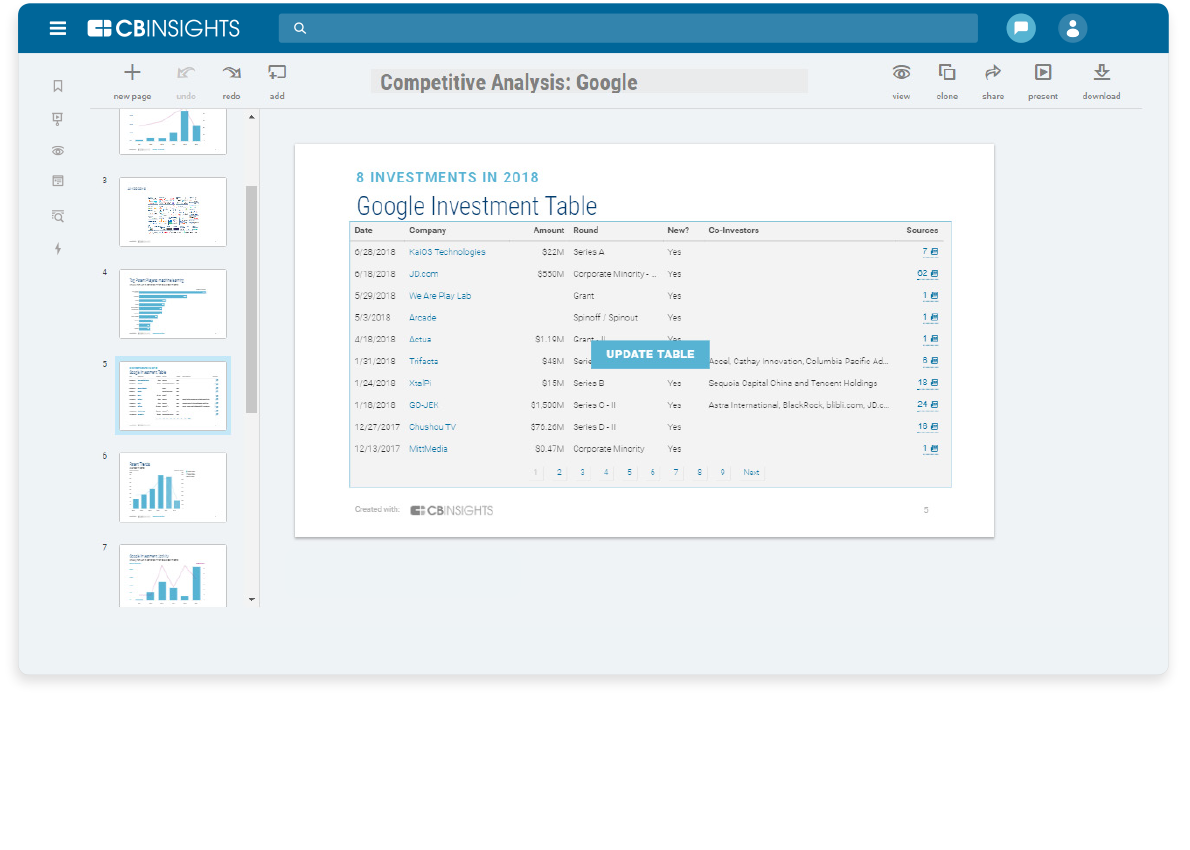Click the slide panel scroll-up arrow

click(252, 117)
